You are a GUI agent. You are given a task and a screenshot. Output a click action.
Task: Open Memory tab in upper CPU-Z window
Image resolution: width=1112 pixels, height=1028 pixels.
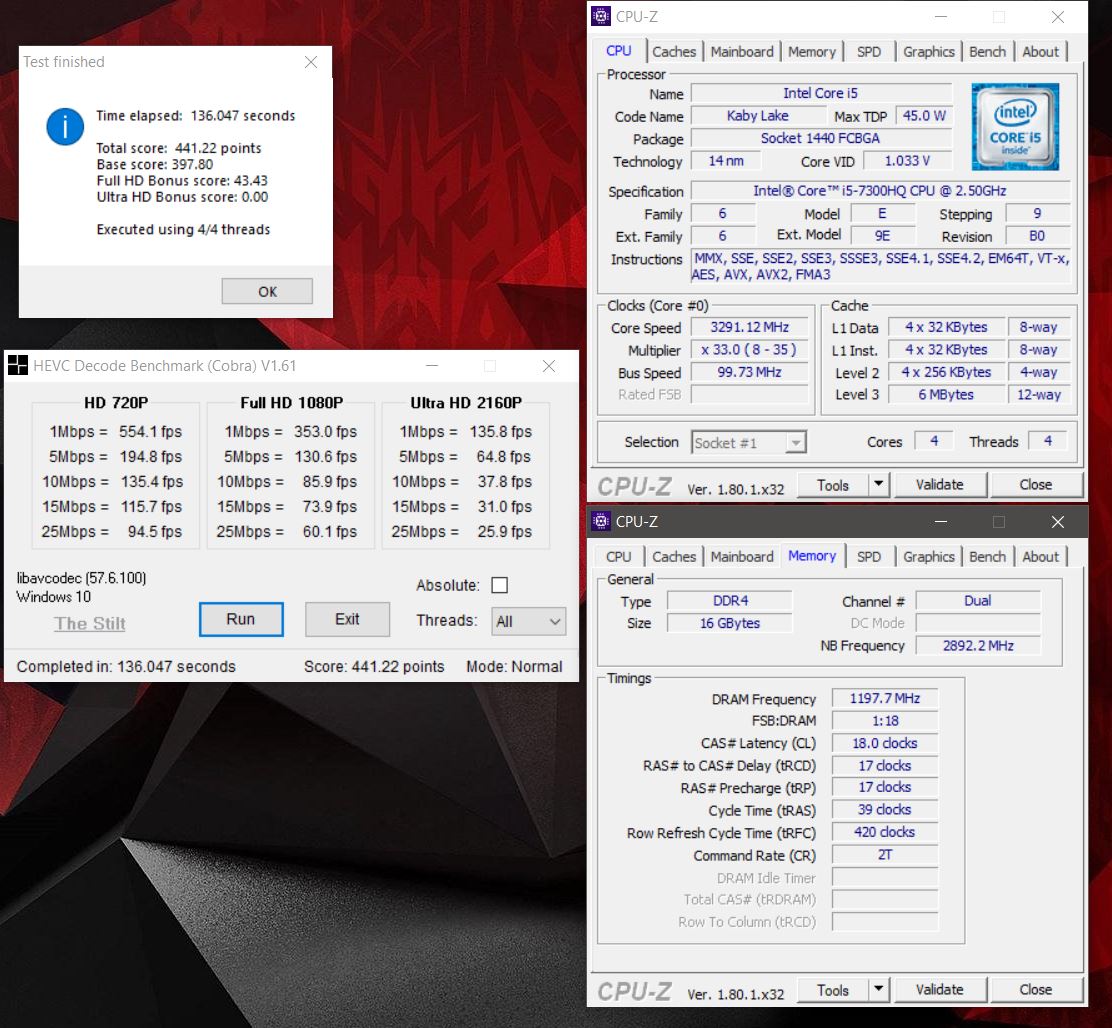click(811, 52)
